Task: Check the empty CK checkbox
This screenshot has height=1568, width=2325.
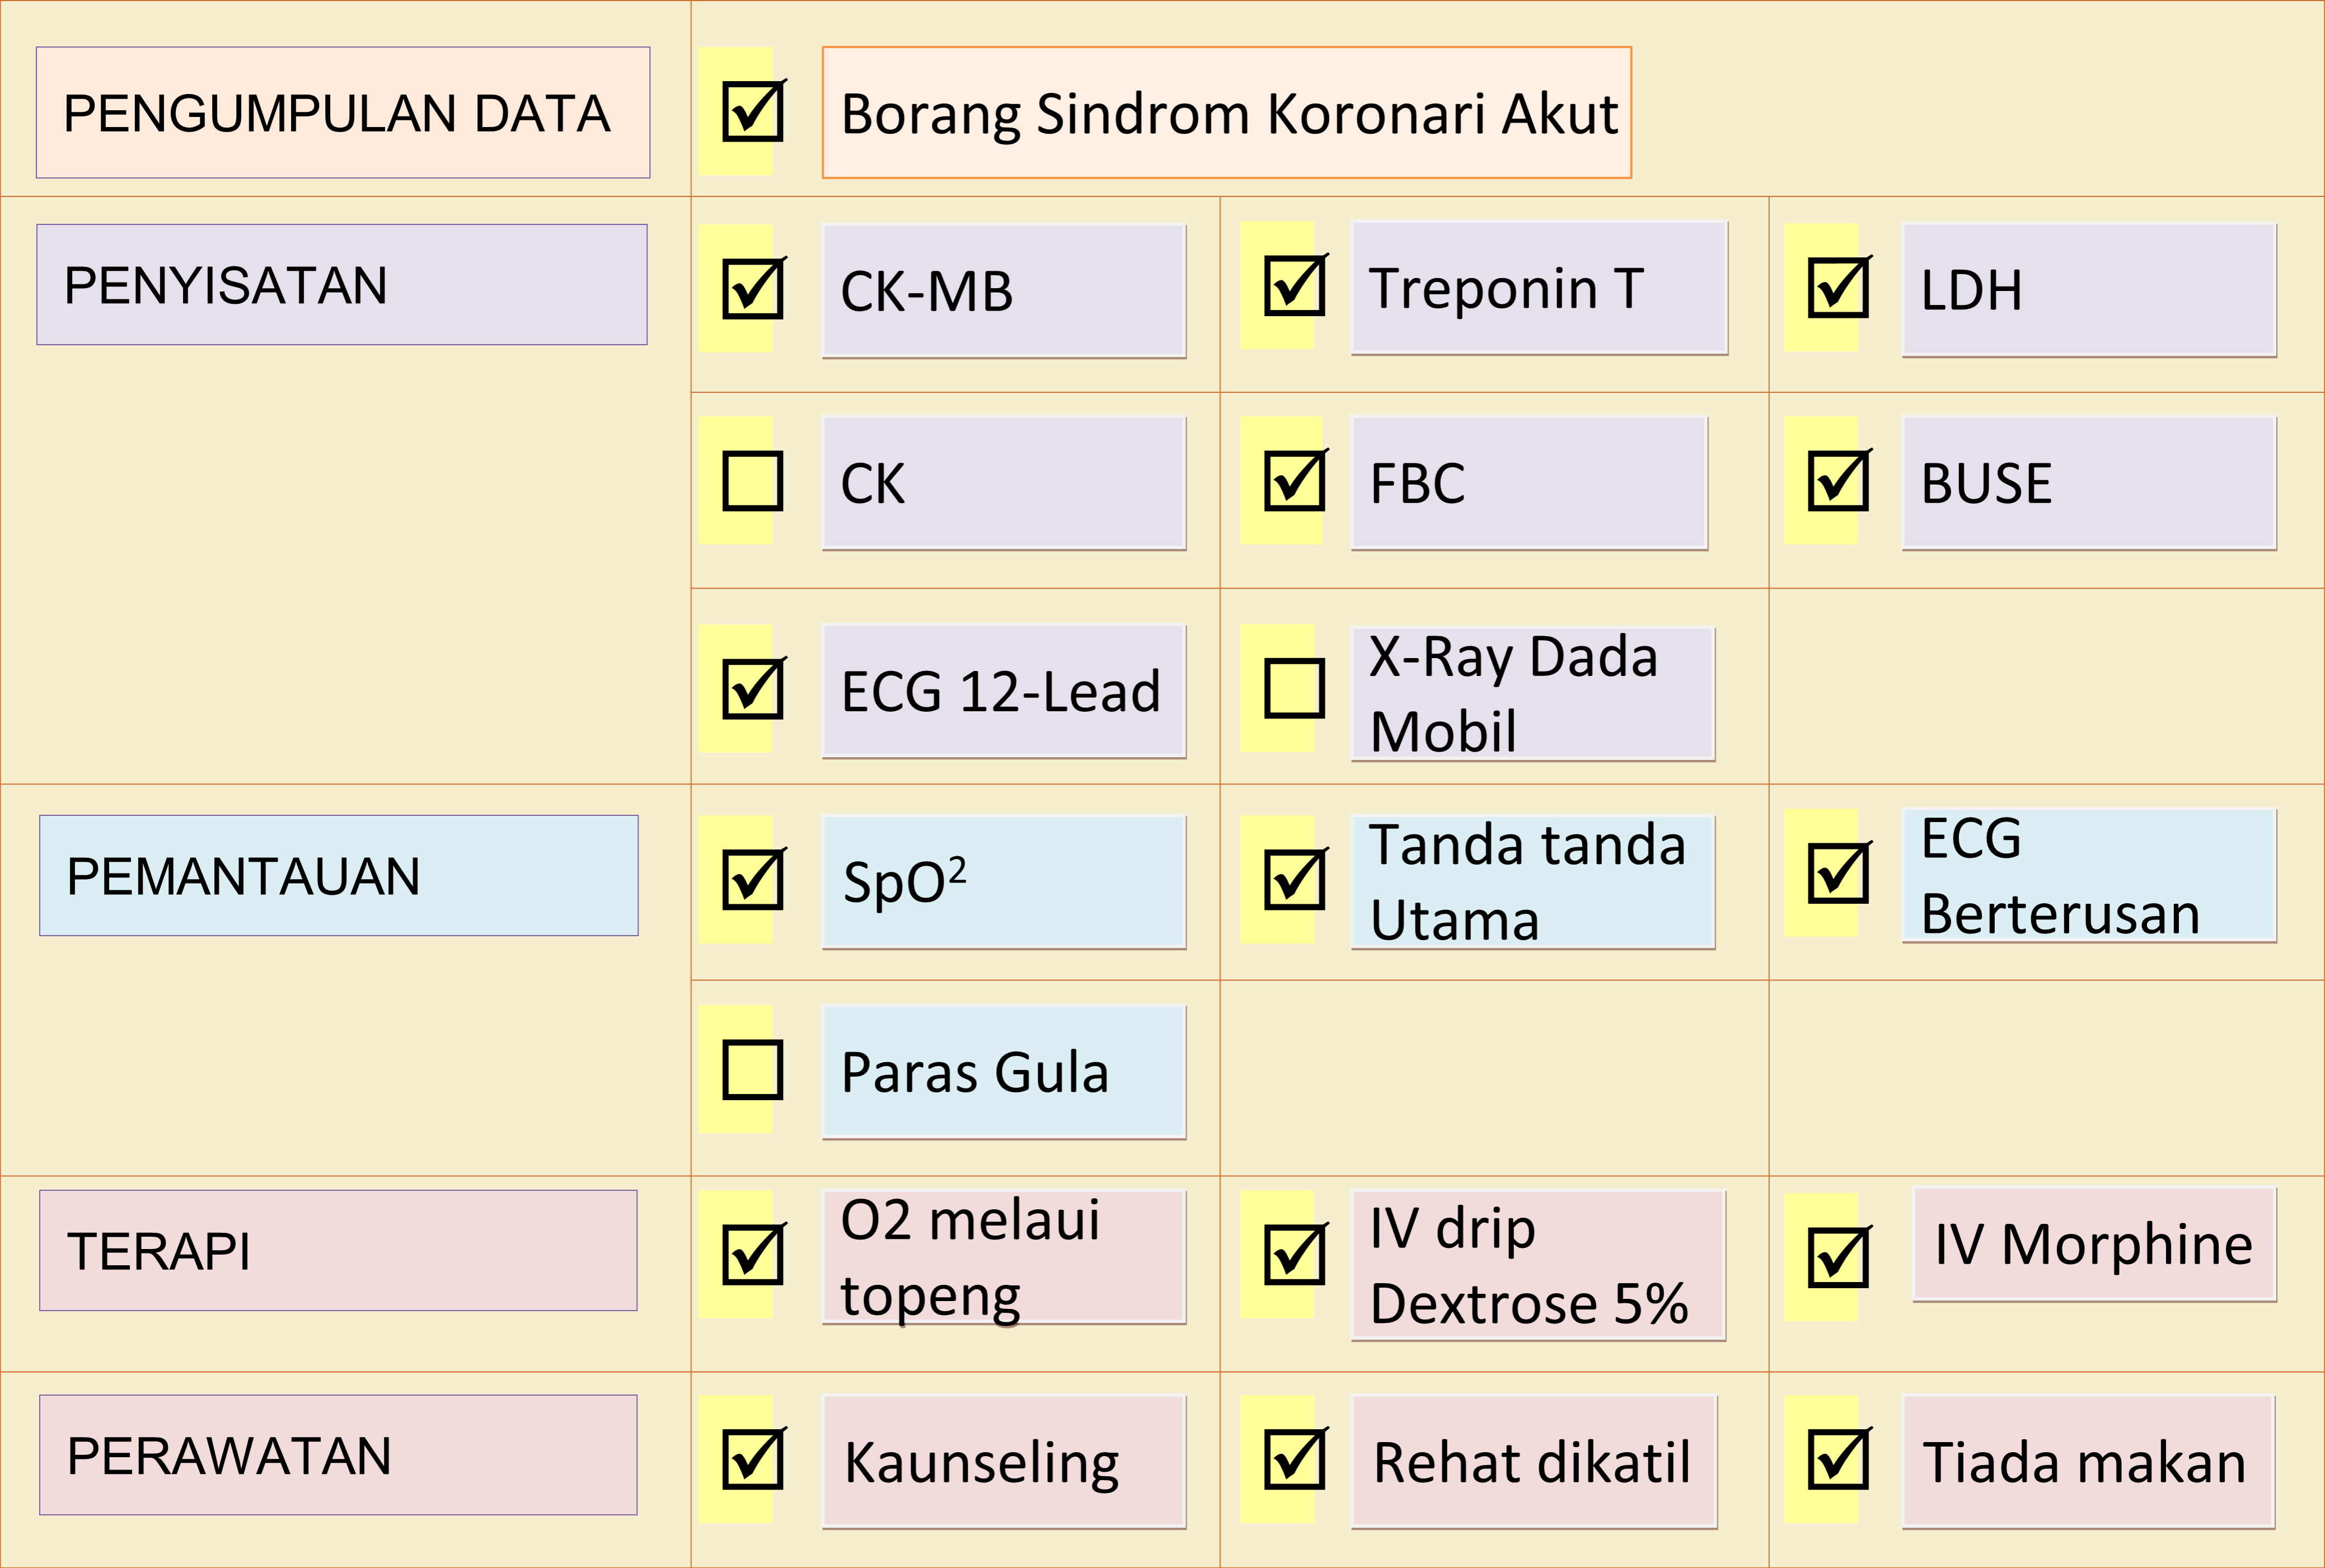Action: click(x=752, y=481)
